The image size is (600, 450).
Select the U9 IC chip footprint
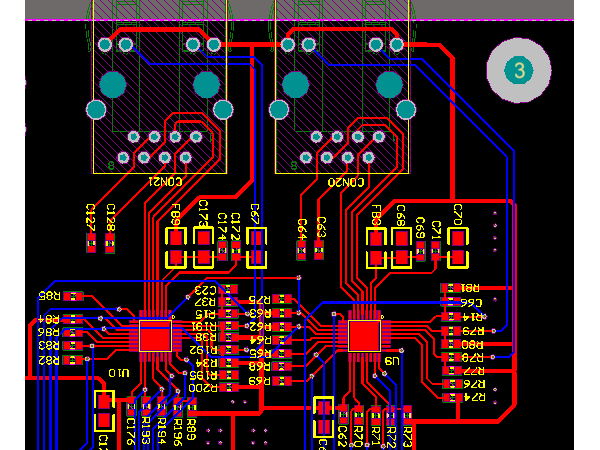pos(364,334)
